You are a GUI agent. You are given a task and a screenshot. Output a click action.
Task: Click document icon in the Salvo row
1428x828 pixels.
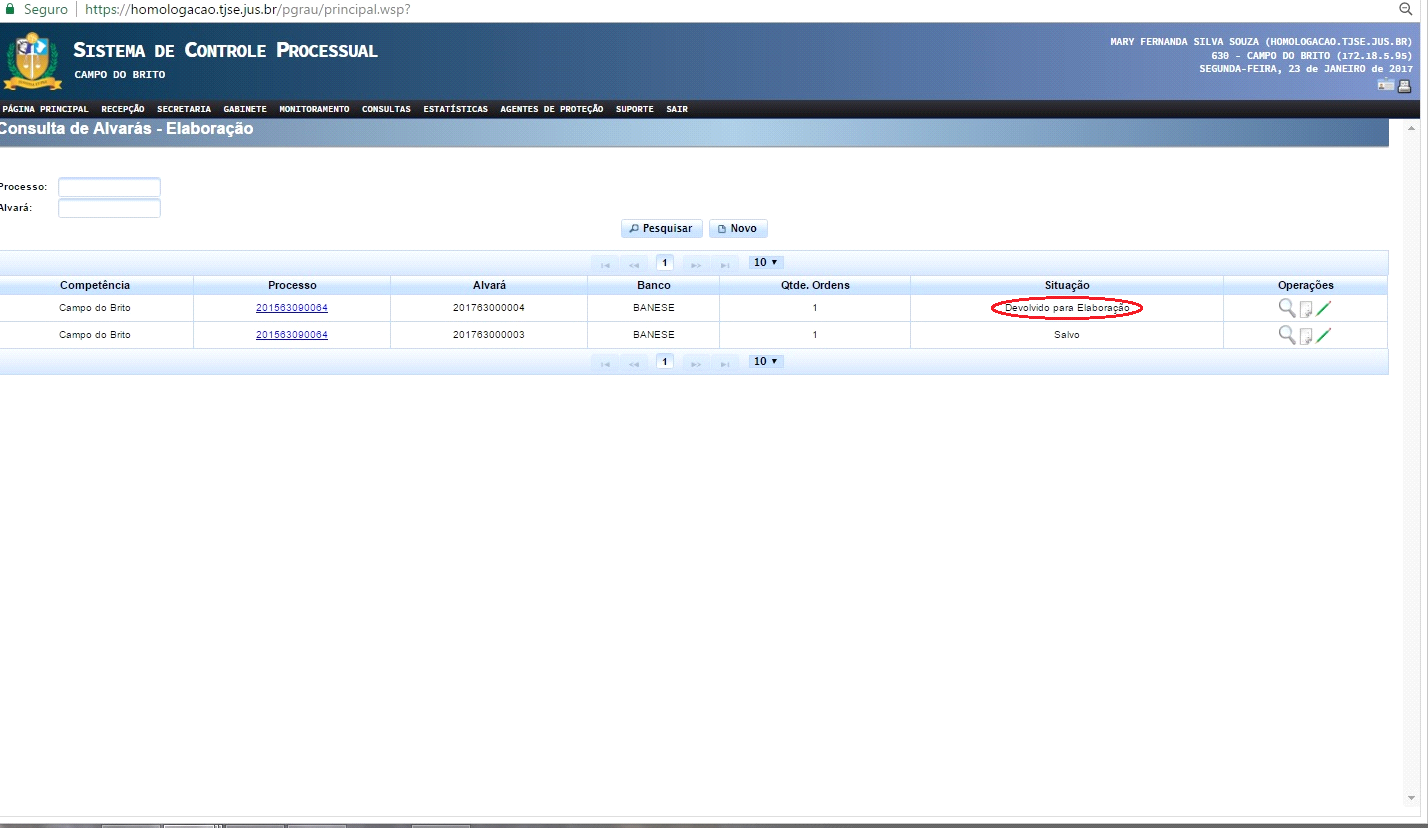(x=1306, y=336)
